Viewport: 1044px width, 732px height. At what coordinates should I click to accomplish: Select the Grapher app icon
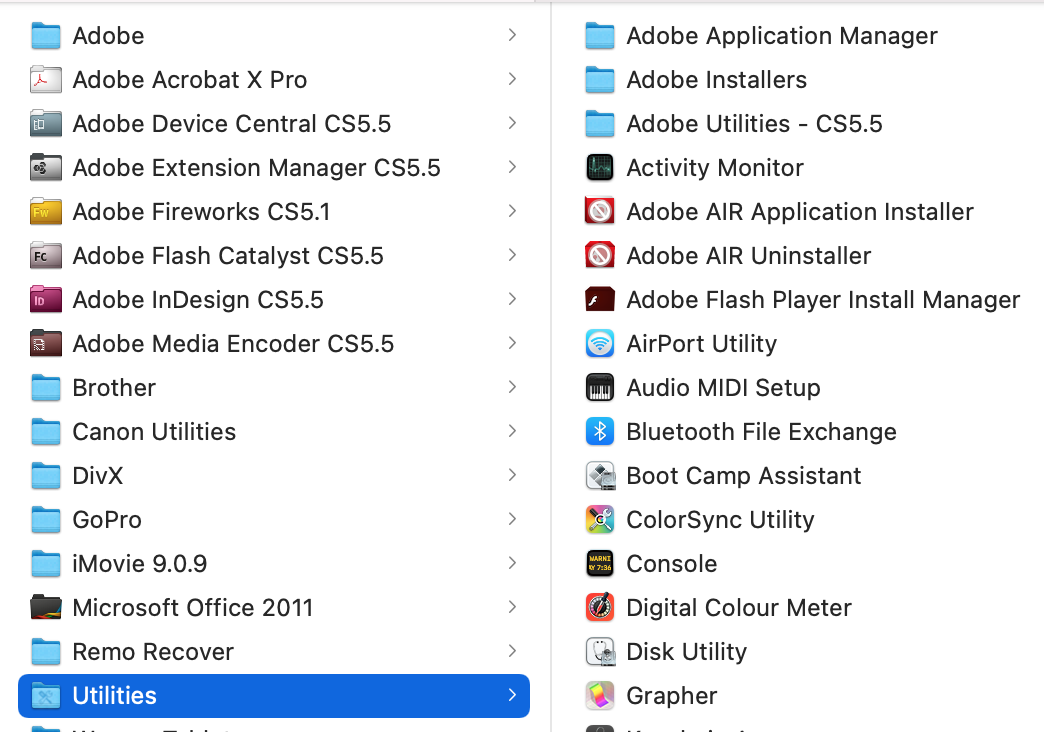599,696
